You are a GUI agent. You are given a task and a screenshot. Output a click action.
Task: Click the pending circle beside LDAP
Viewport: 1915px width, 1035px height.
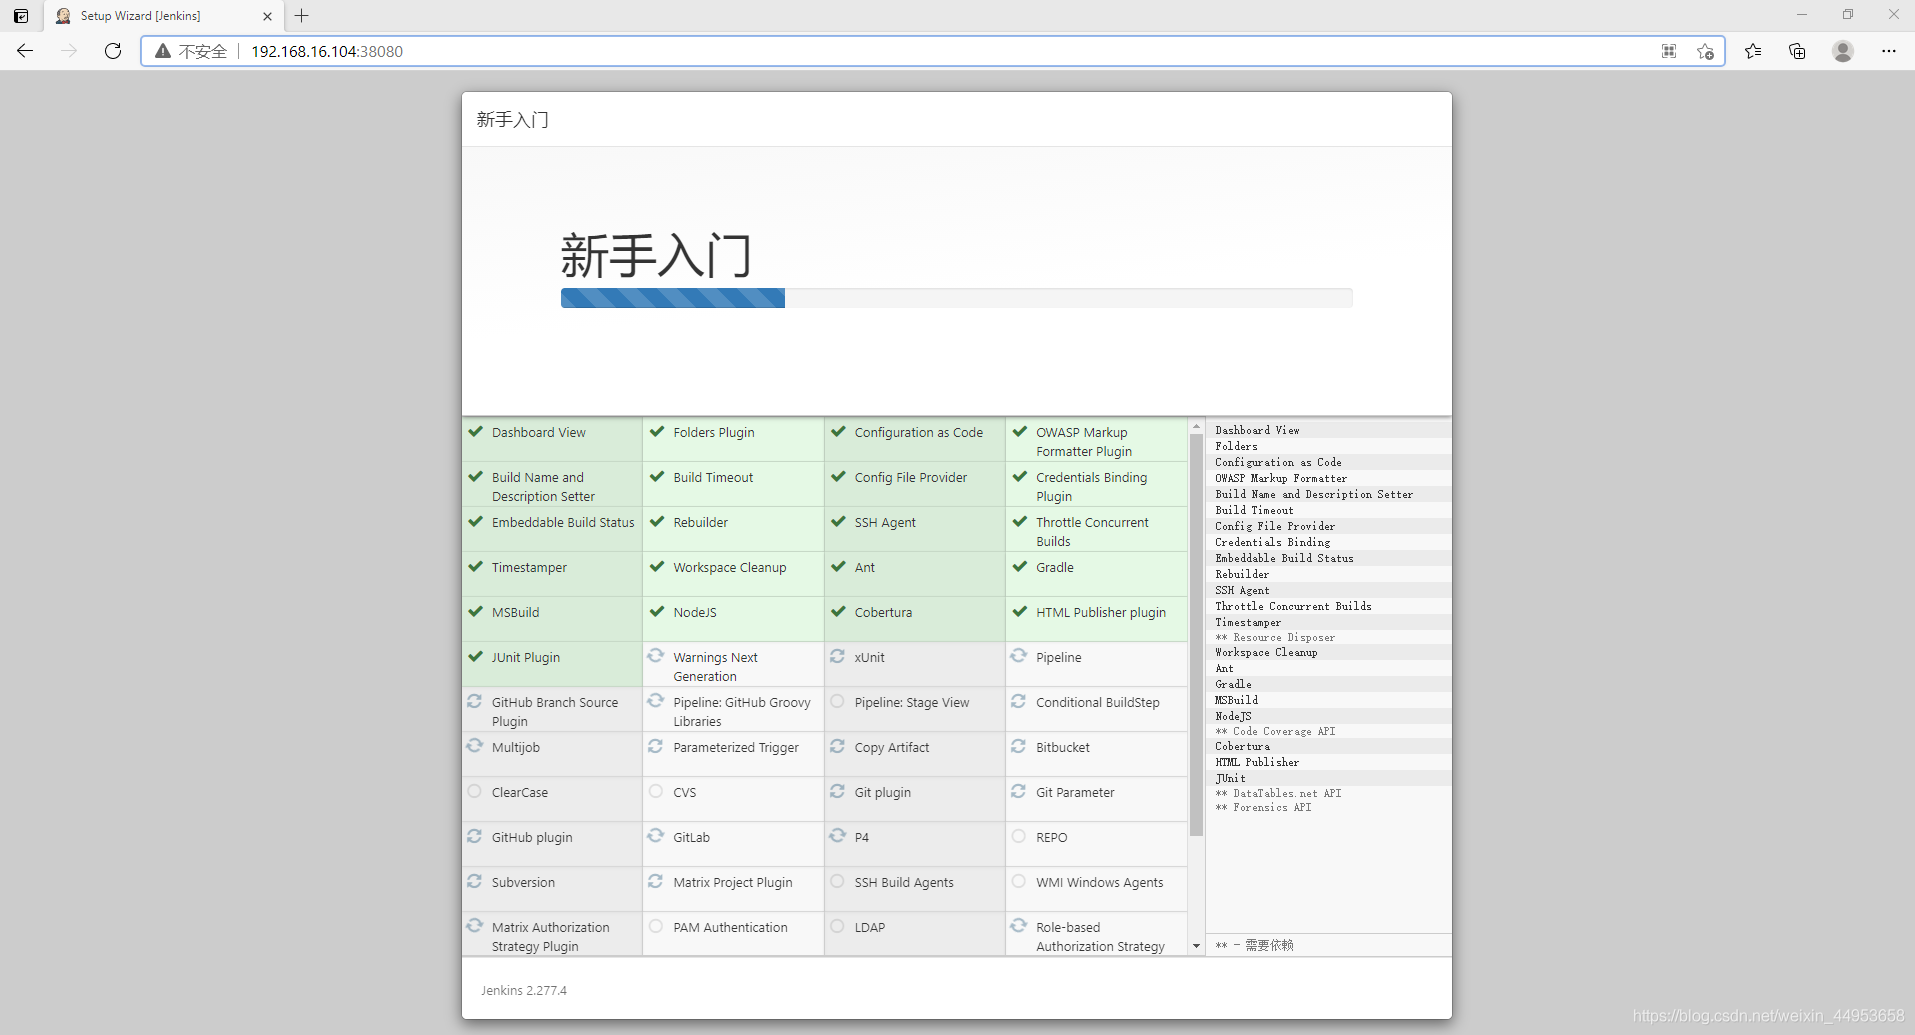(838, 926)
